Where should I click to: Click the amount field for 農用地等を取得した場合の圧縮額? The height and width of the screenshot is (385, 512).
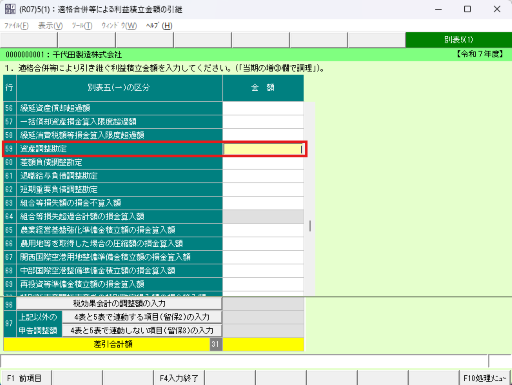point(263,244)
